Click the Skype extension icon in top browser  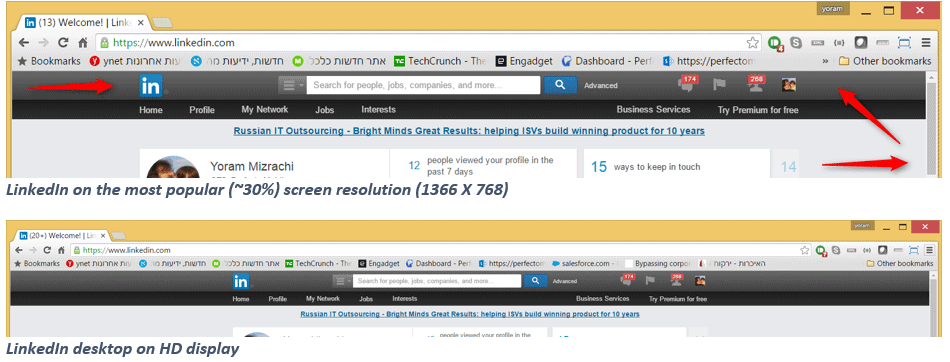pos(796,42)
